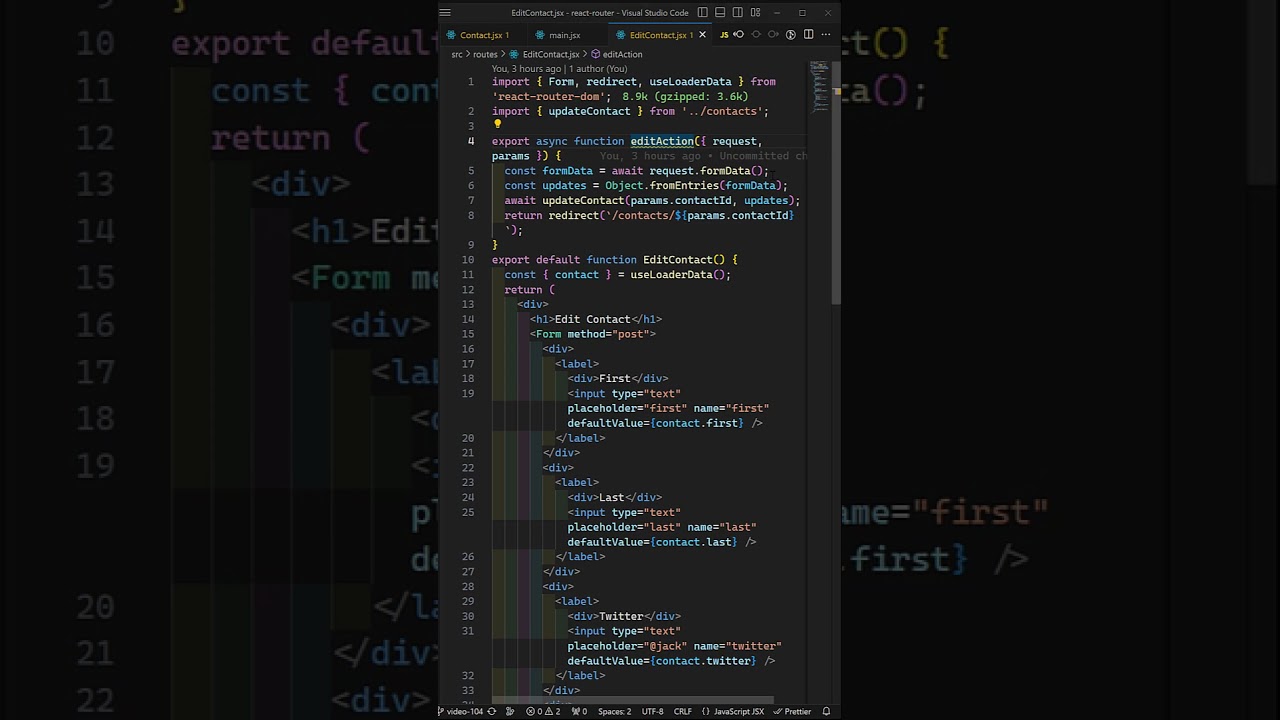Change file encoding UTF-8
The height and width of the screenshot is (720, 1280).
(x=652, y=712)
